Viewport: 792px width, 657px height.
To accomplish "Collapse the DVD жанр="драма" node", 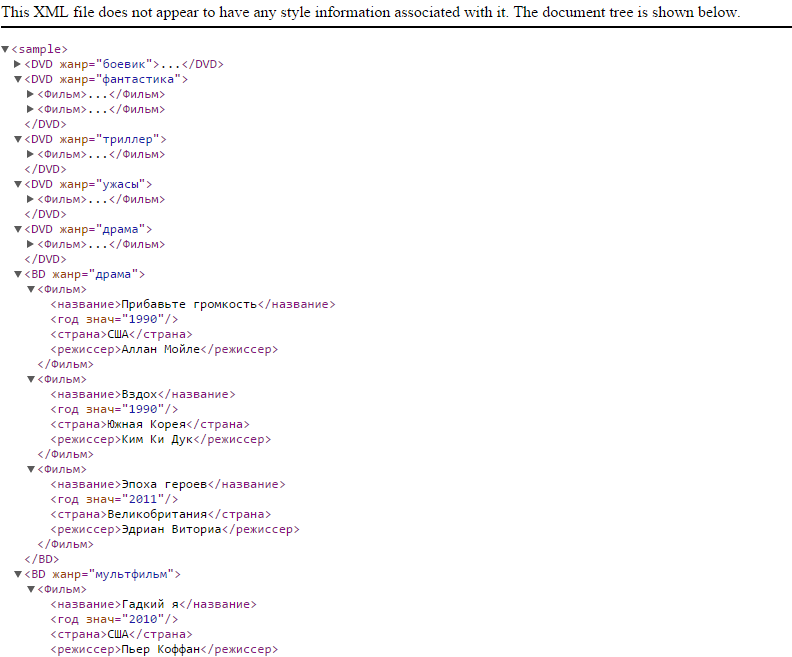I will (18, 229).
